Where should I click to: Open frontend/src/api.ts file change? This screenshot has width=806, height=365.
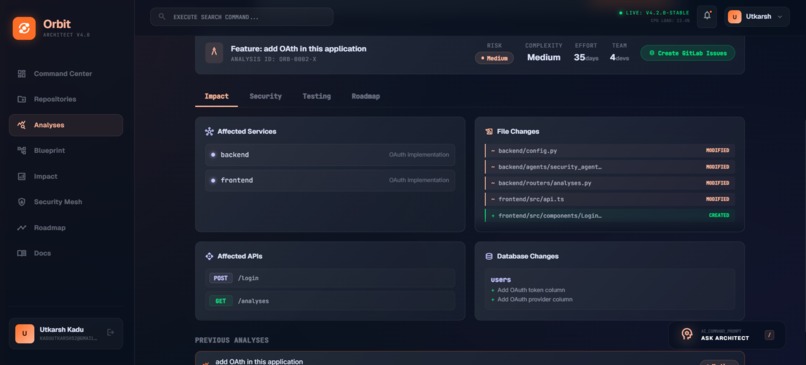tap(610, 199)
